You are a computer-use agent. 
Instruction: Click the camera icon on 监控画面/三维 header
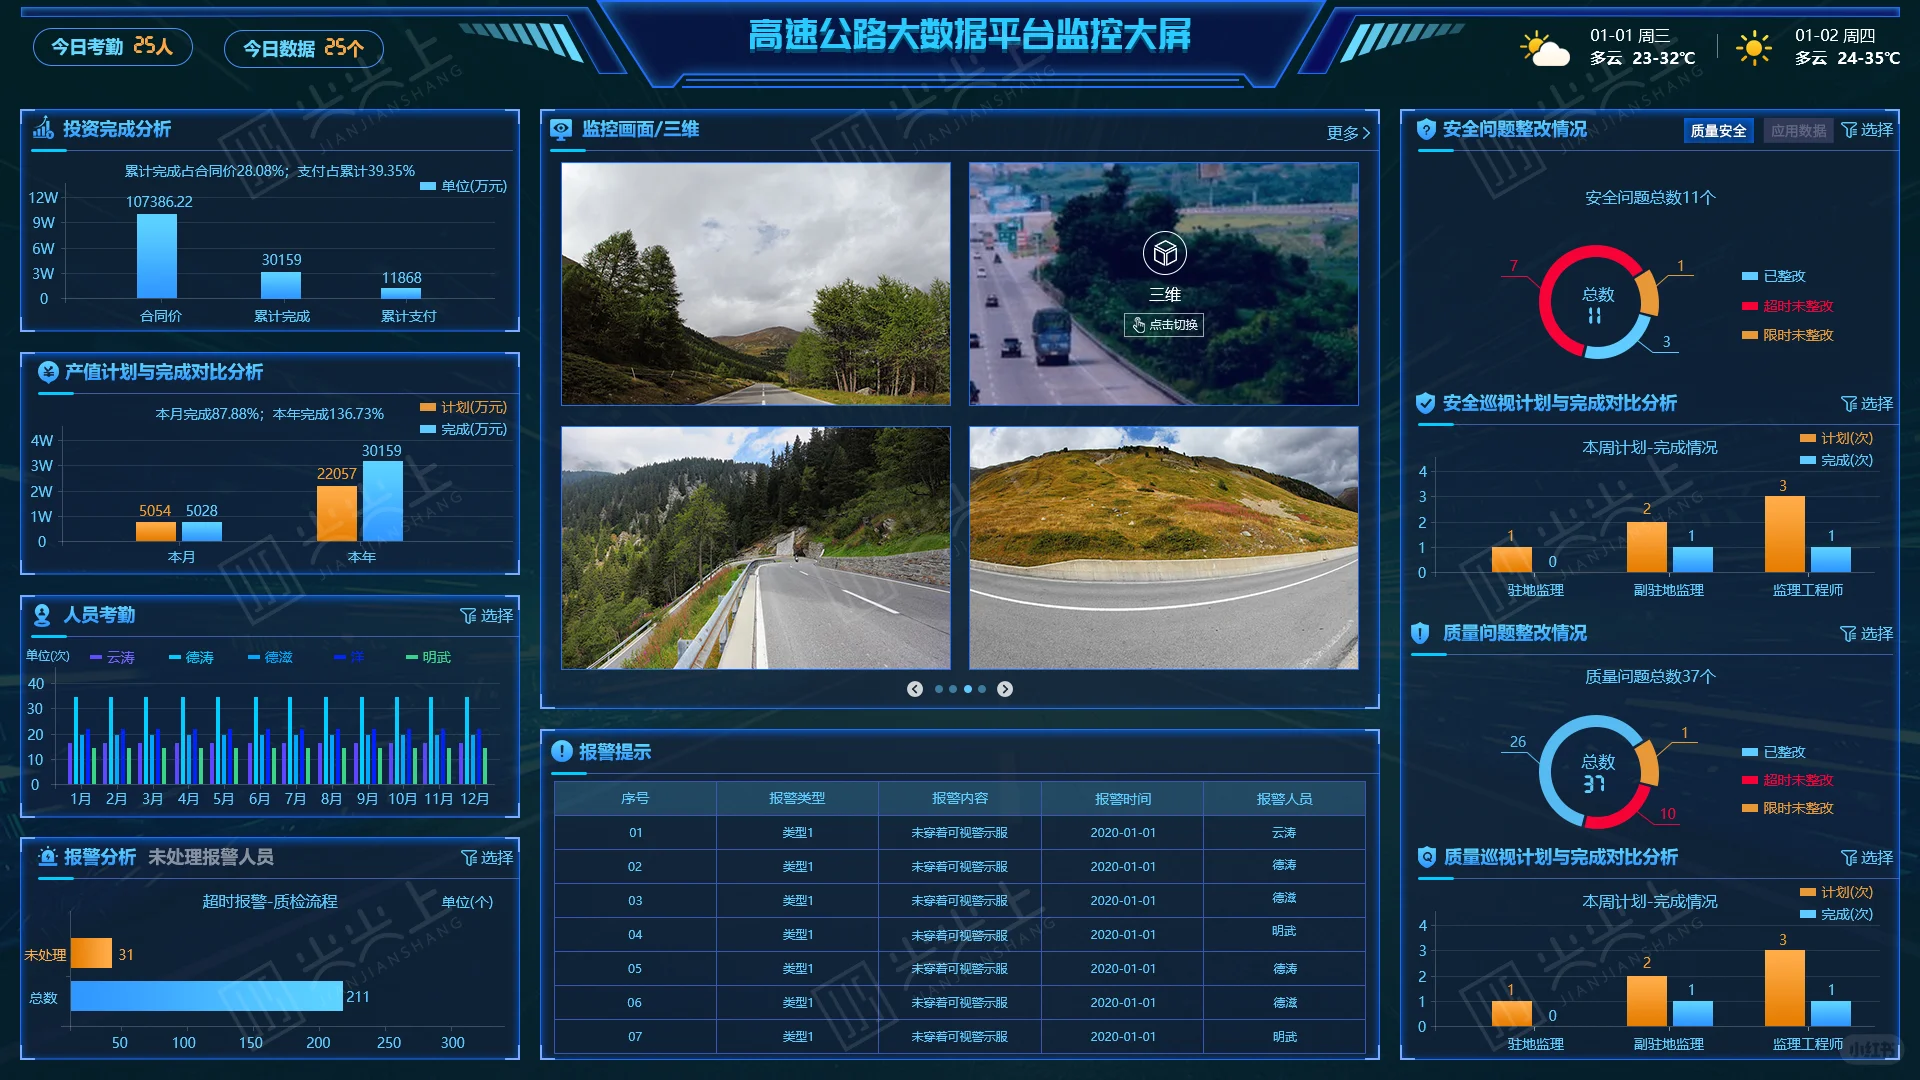pos(561,129)
